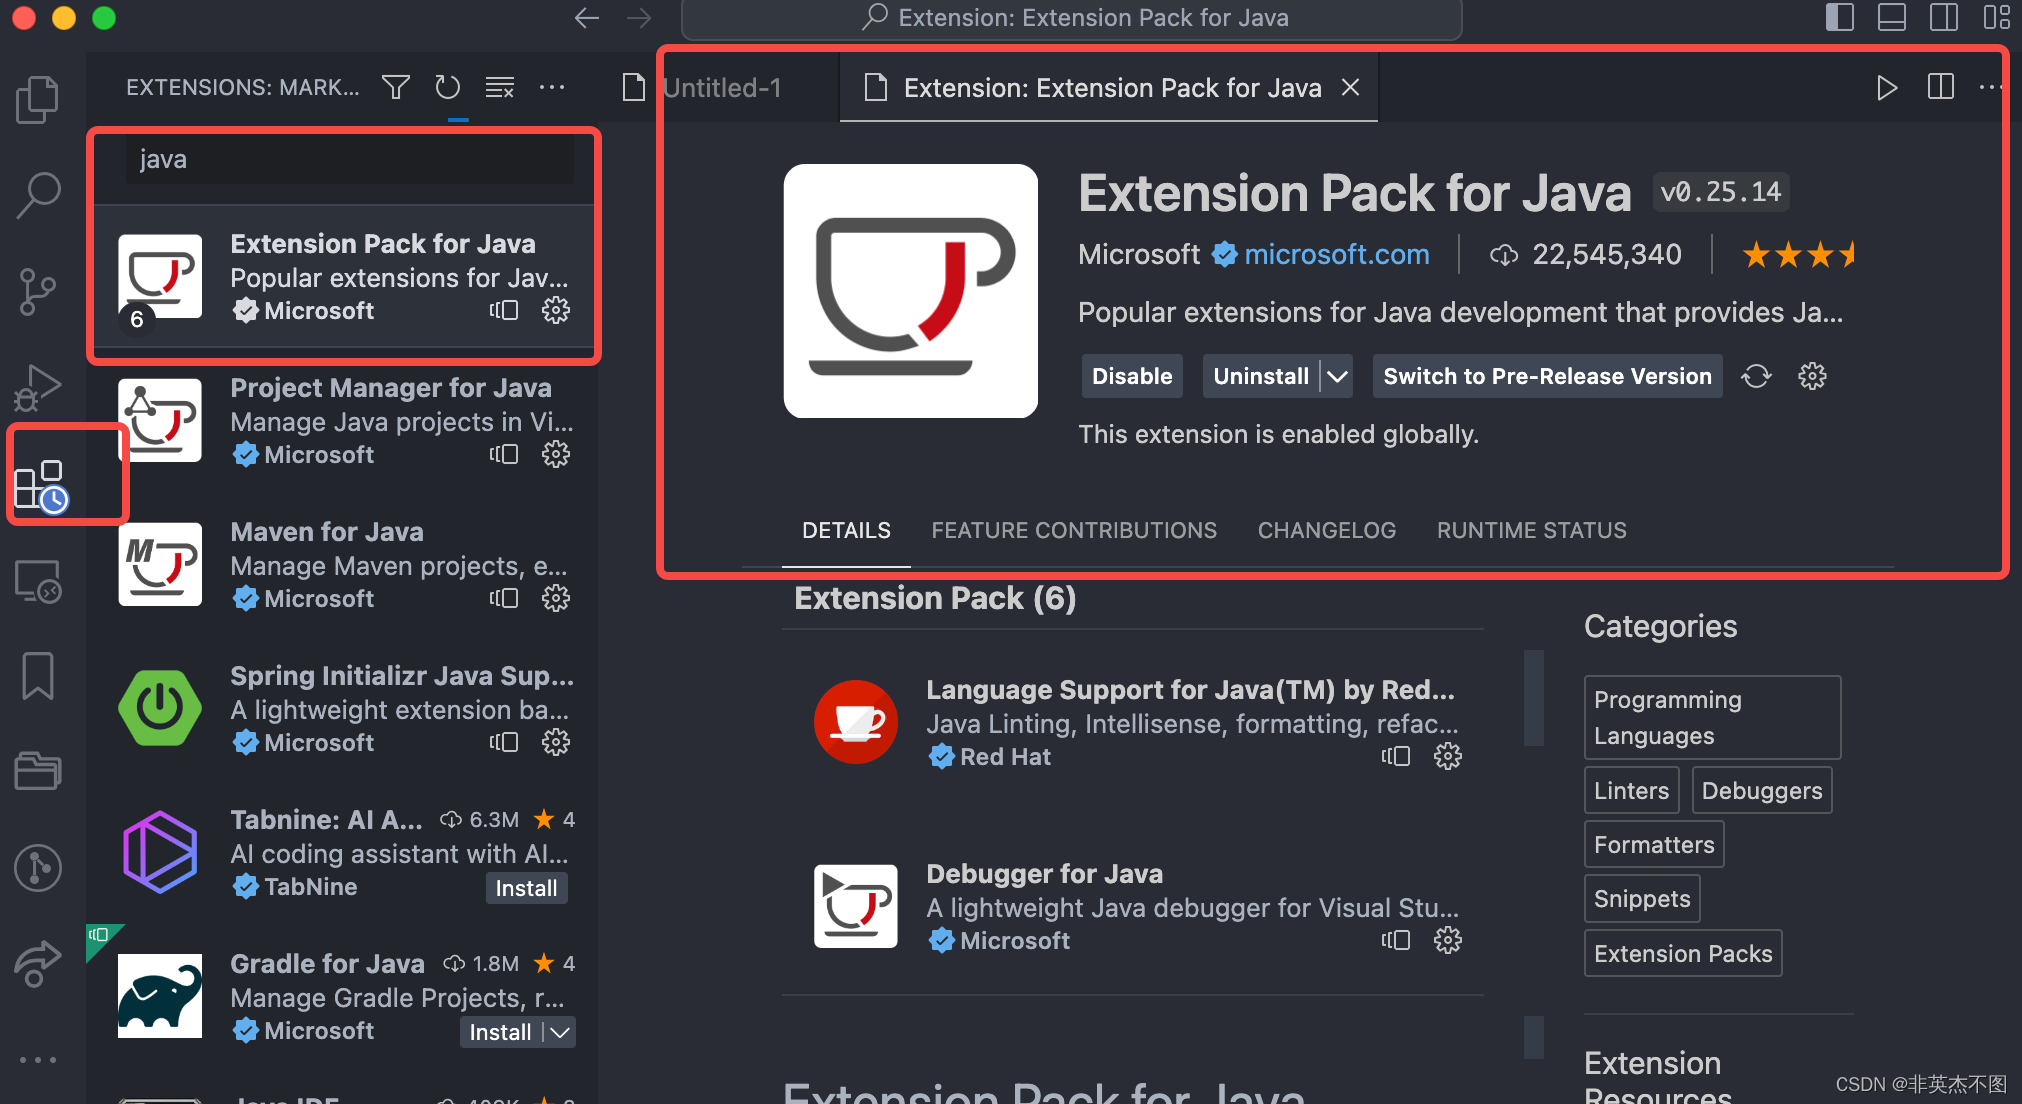Clear extensions search results icon
Screen dimensions: 2022x1104
point(499,88)
